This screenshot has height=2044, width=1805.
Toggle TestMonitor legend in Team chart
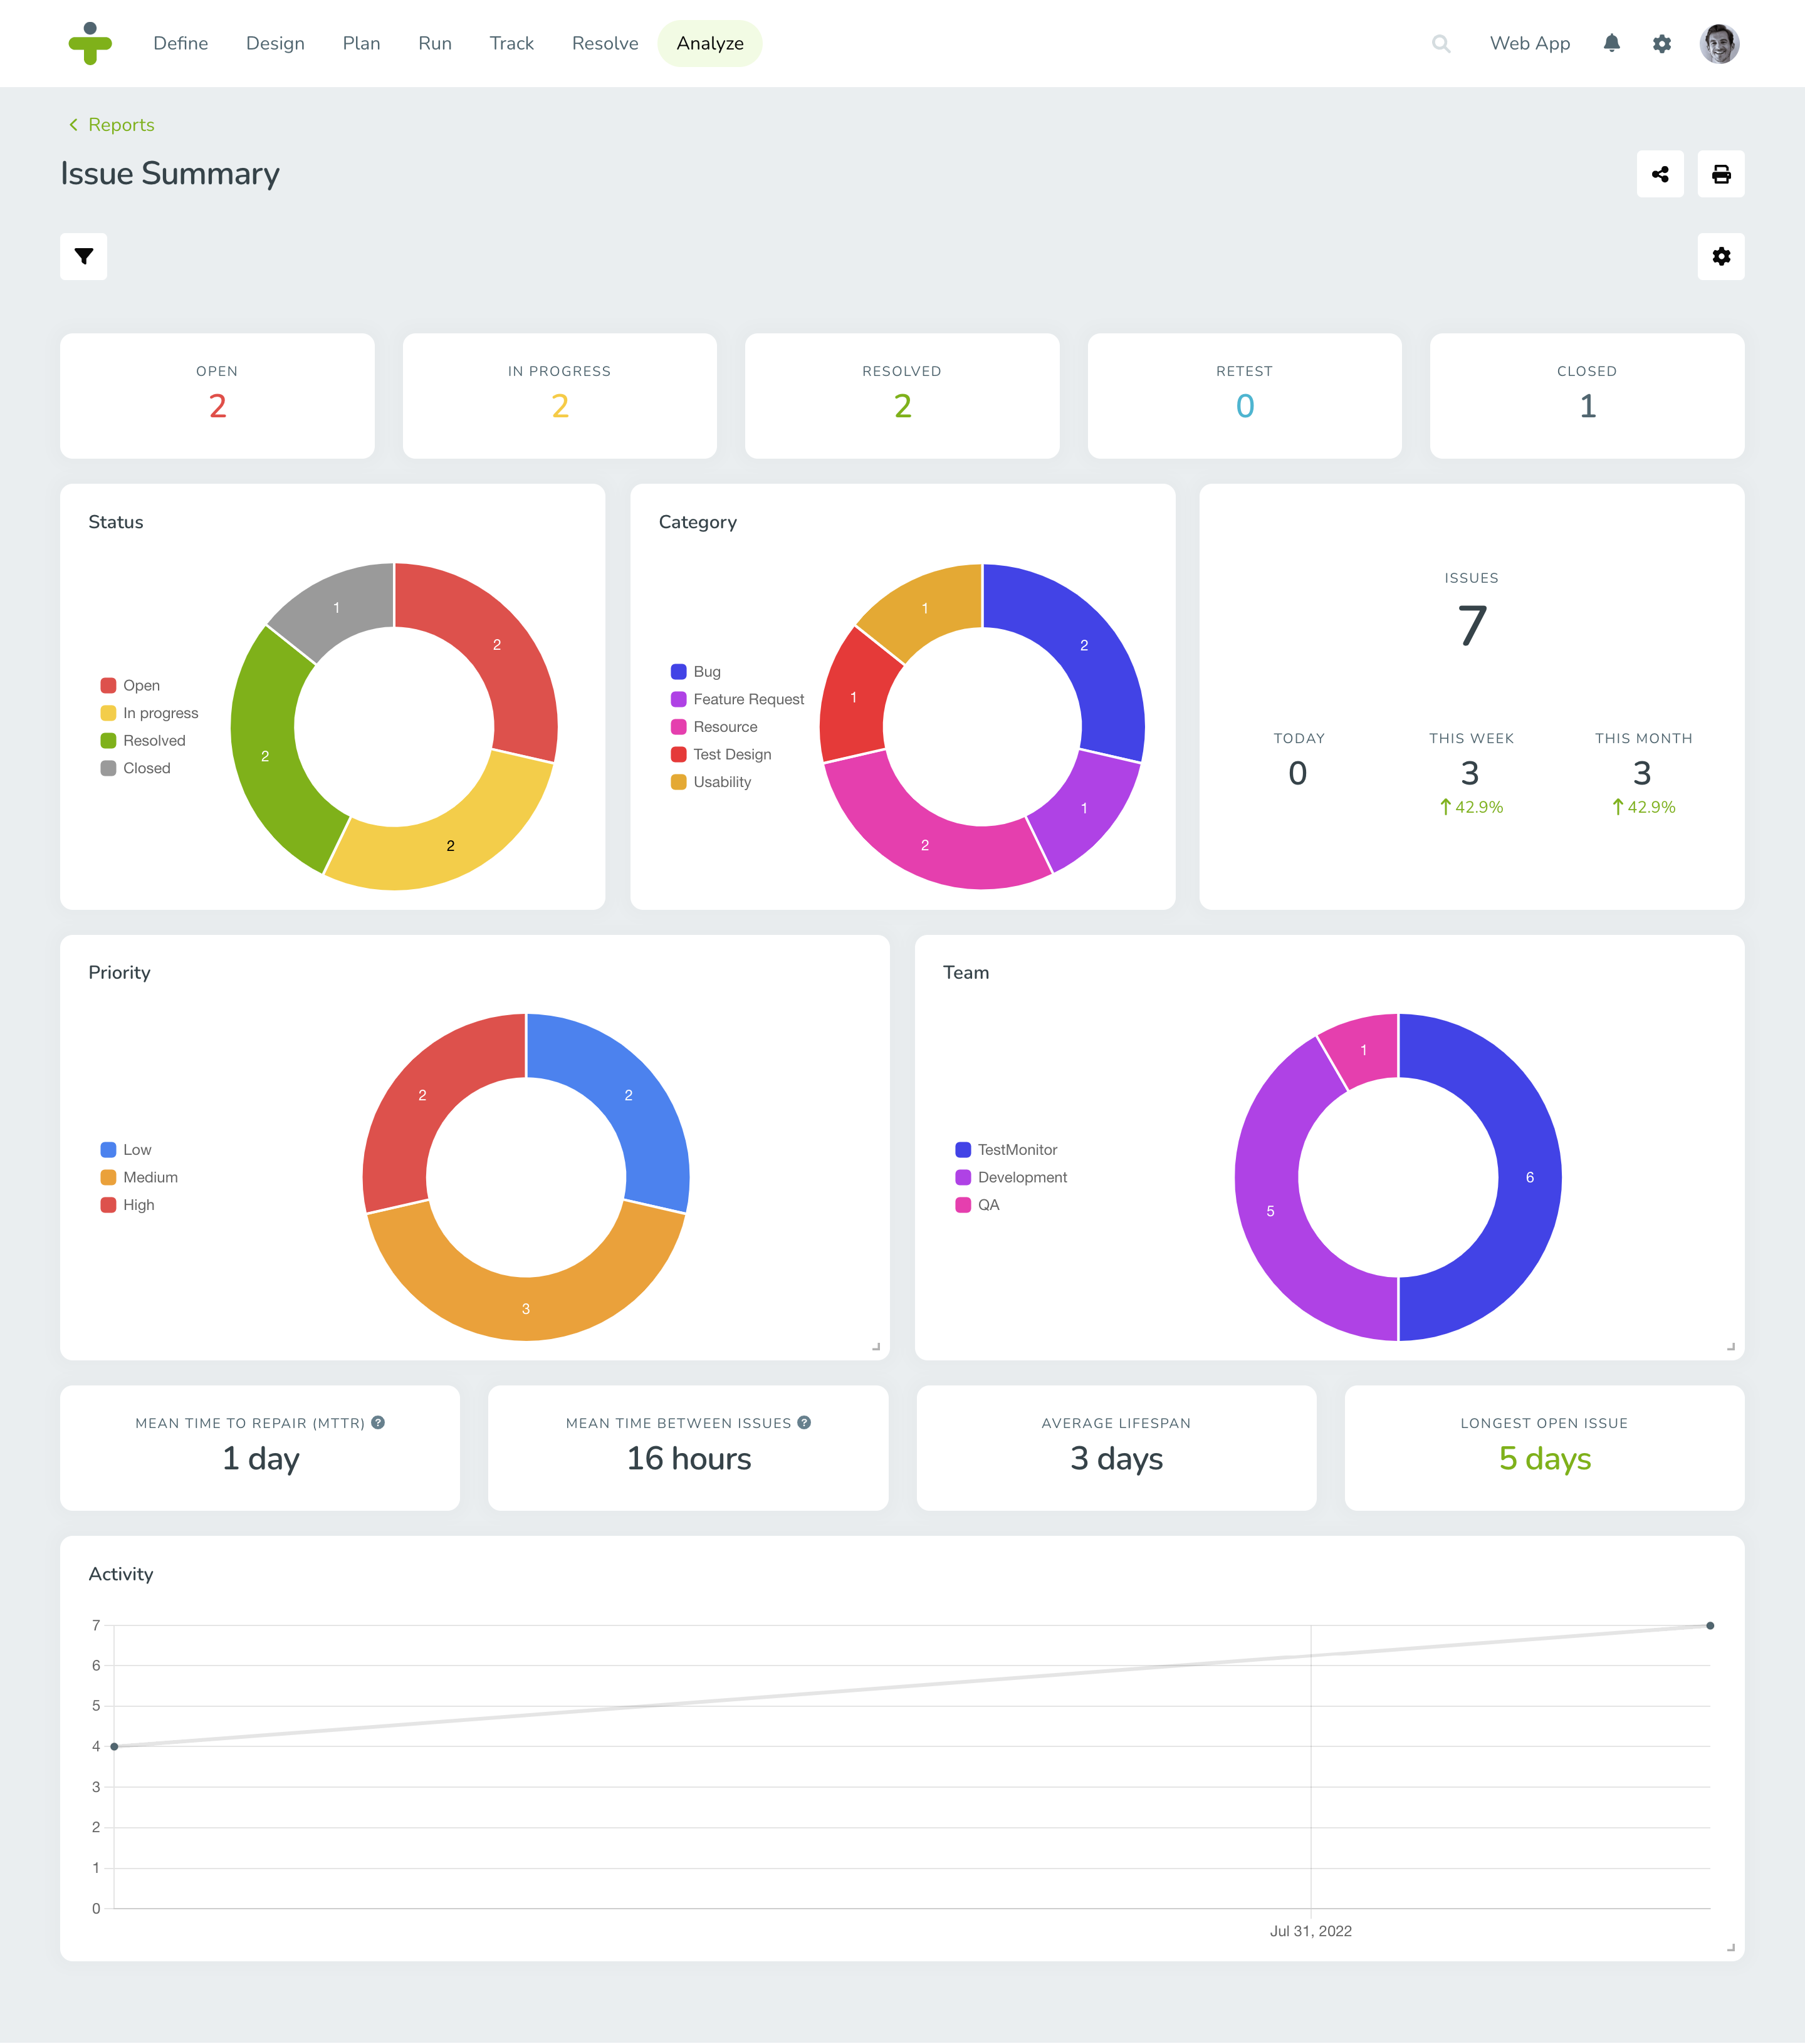coord(1006,1150)
